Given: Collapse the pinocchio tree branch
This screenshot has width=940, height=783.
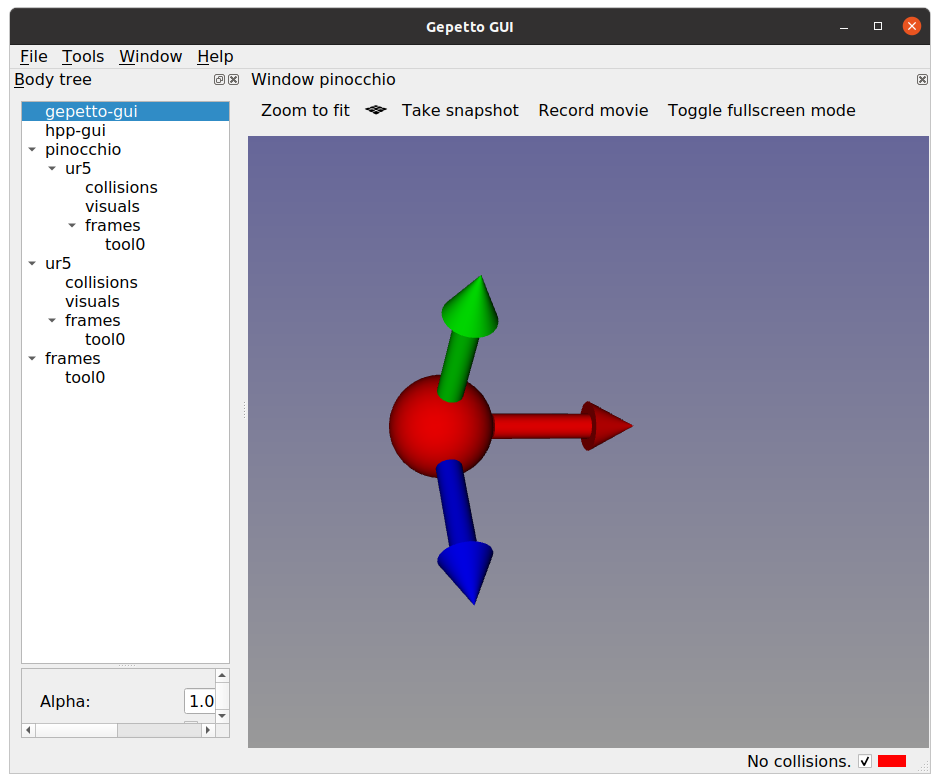Looking at the screenshot, I should coord(32,149).
